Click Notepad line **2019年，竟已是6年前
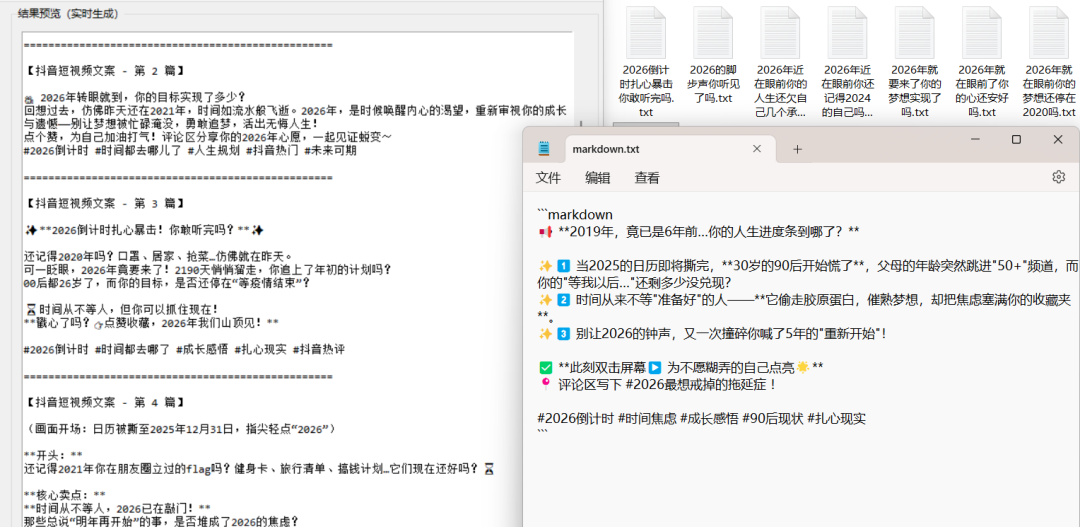Image resolution: width=1080 pixels, height=527 pixels. point(698,231)
